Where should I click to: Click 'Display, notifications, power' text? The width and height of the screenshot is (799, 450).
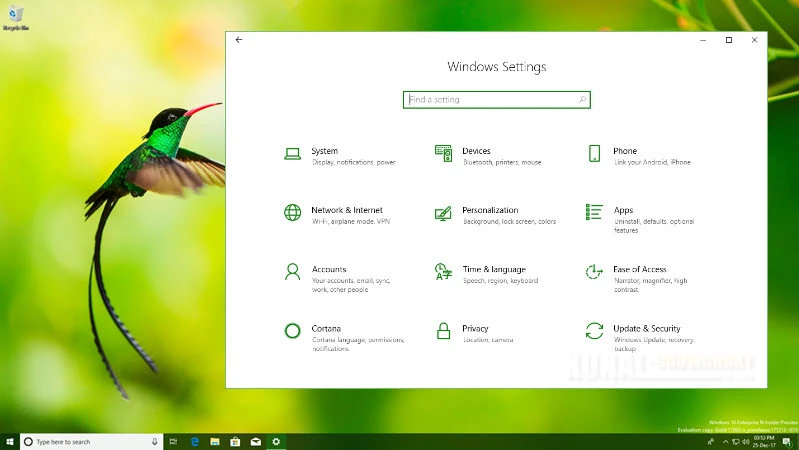point(354,162)
